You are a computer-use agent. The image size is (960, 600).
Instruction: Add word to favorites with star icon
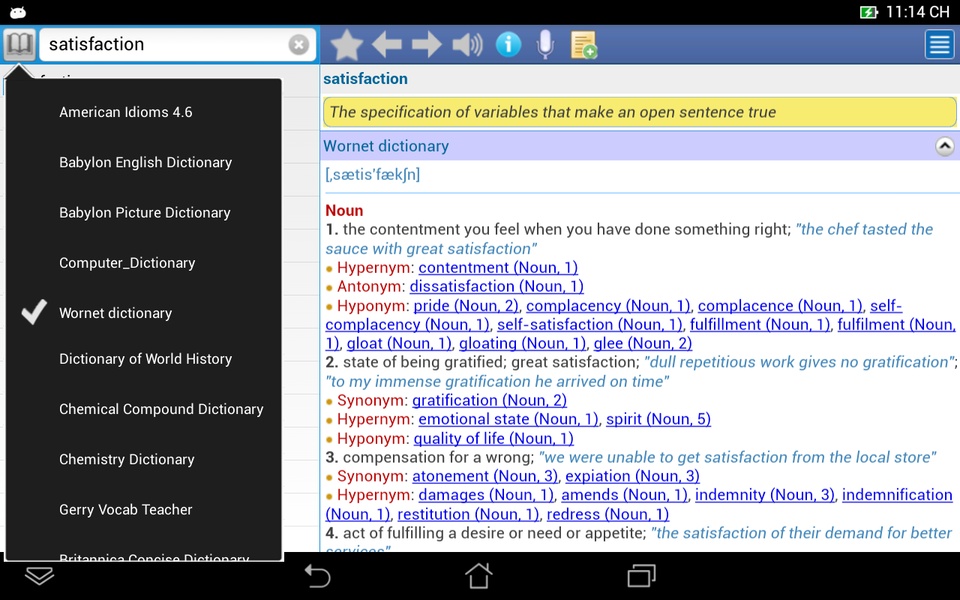click(346, 45)
